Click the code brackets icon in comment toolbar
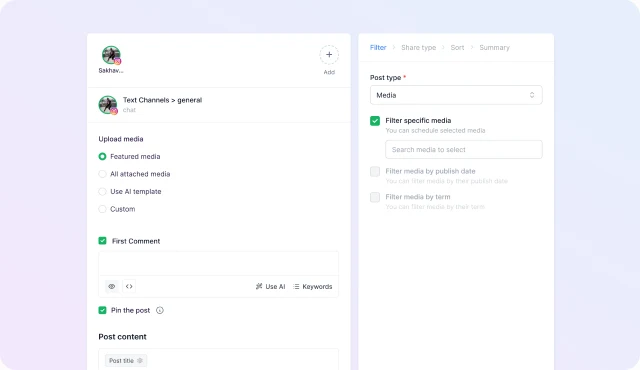 [x=129, y=286]
